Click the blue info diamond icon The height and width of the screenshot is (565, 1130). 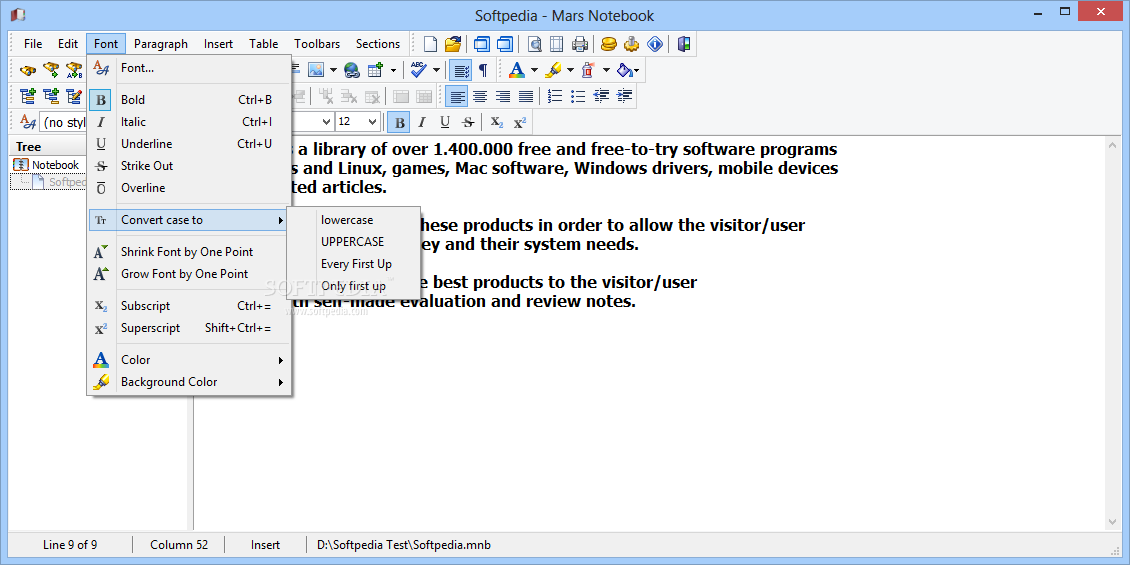point(654,44)
